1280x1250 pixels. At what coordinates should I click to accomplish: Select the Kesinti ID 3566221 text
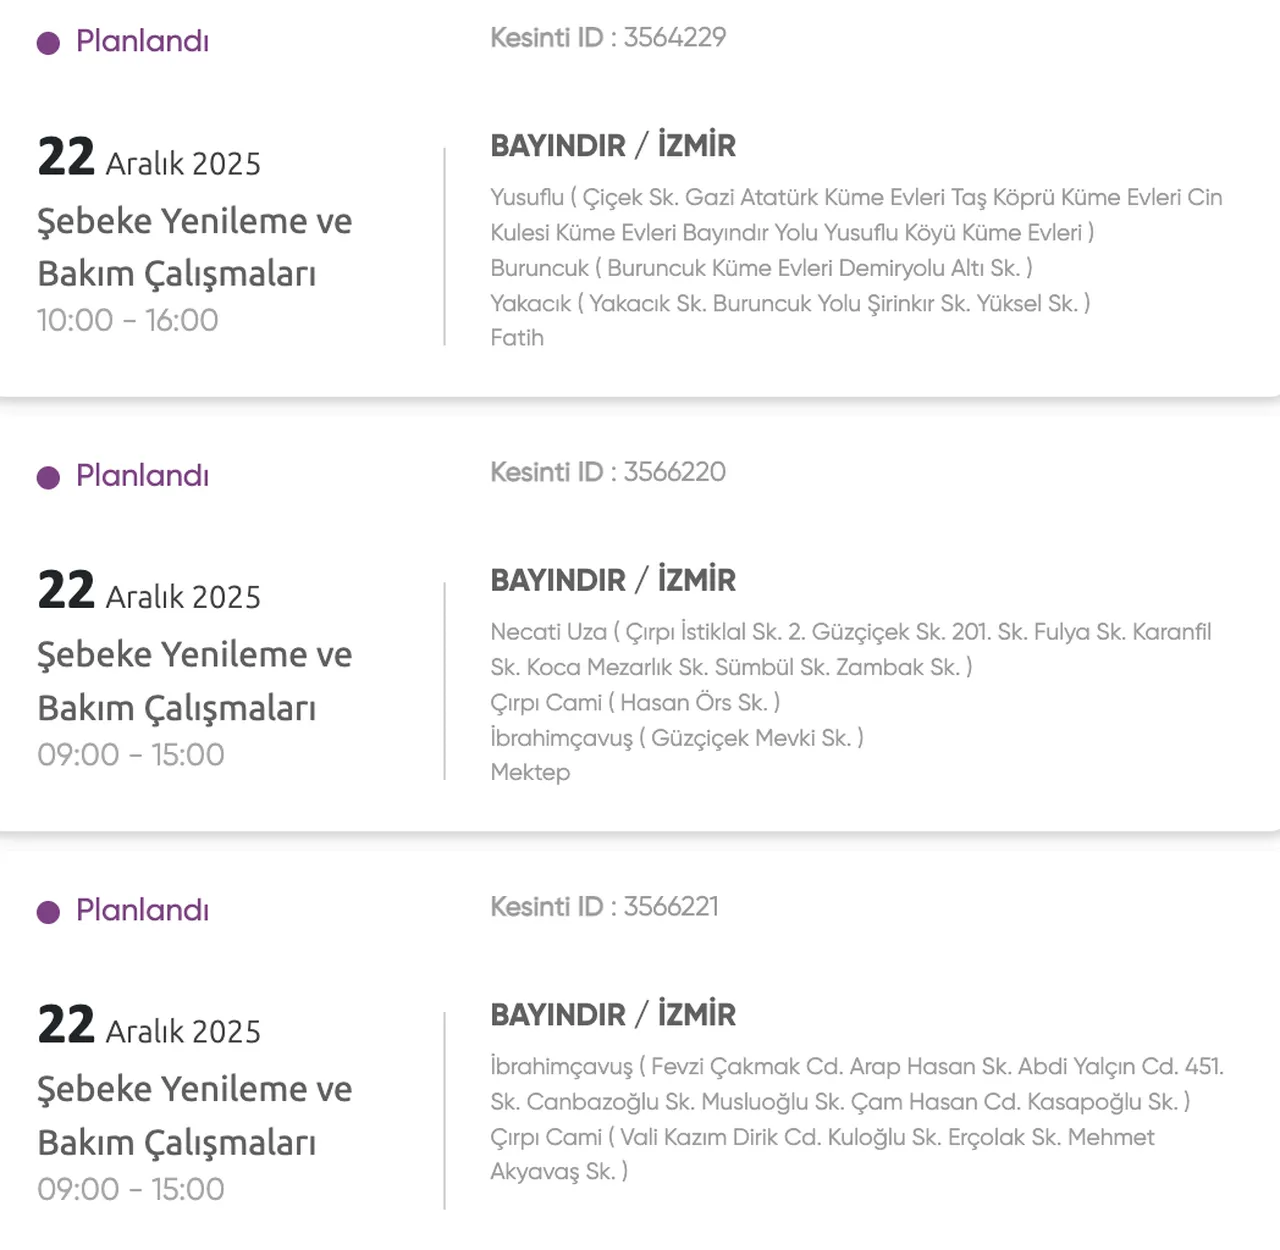pyautogui.click(x=604, y=907)
